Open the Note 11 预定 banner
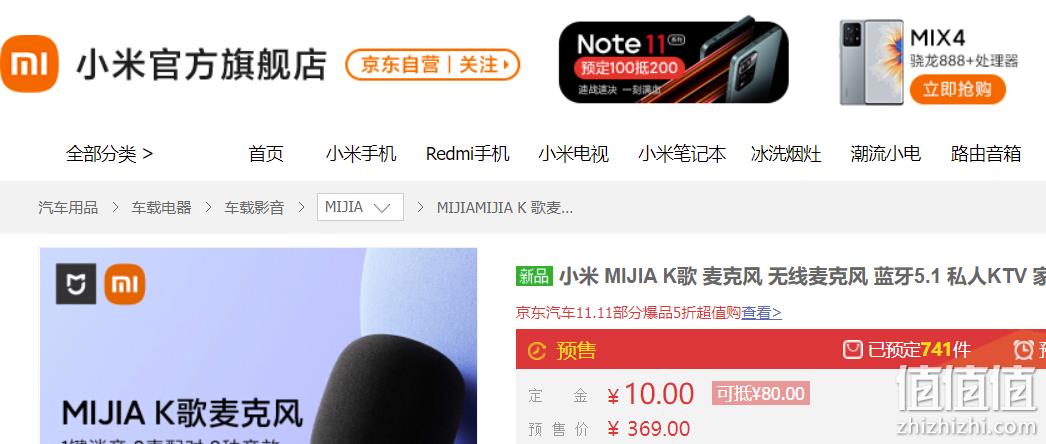Image resolution: width=1046 pixels, height=444 pixels. [674, 62]
